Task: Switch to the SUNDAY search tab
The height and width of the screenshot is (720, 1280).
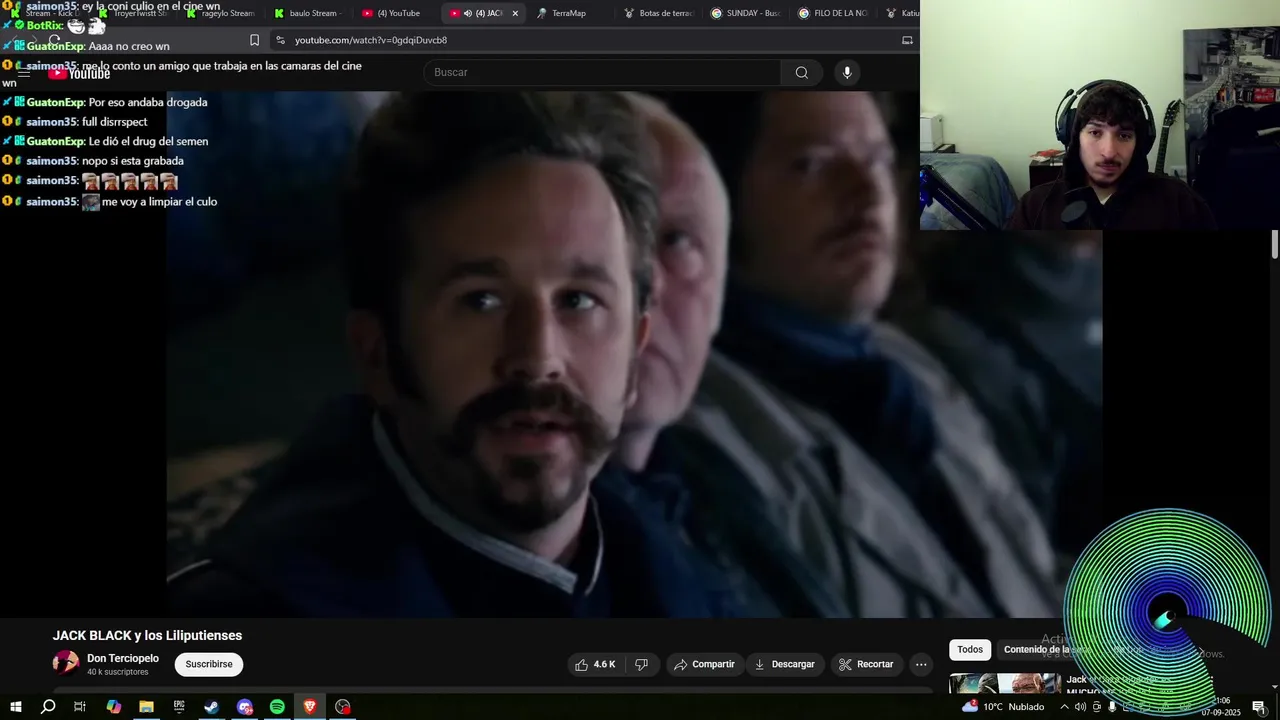Action: [x=745, y=13]
